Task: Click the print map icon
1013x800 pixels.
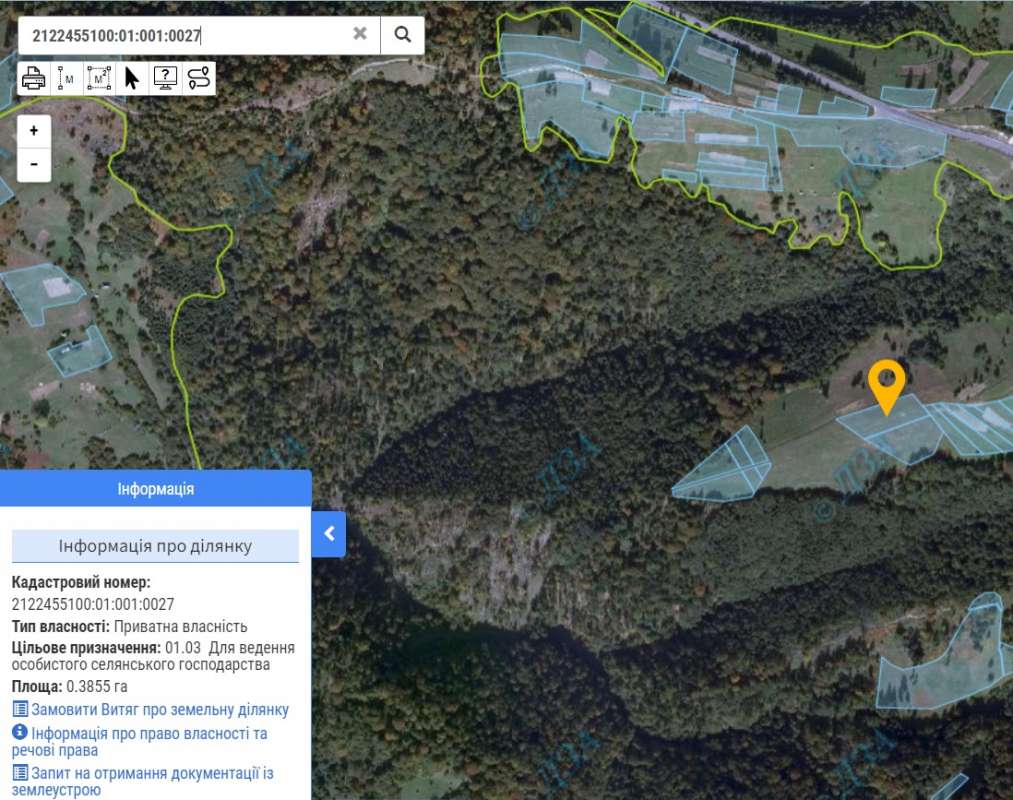Action: click(x=33, y=78)
